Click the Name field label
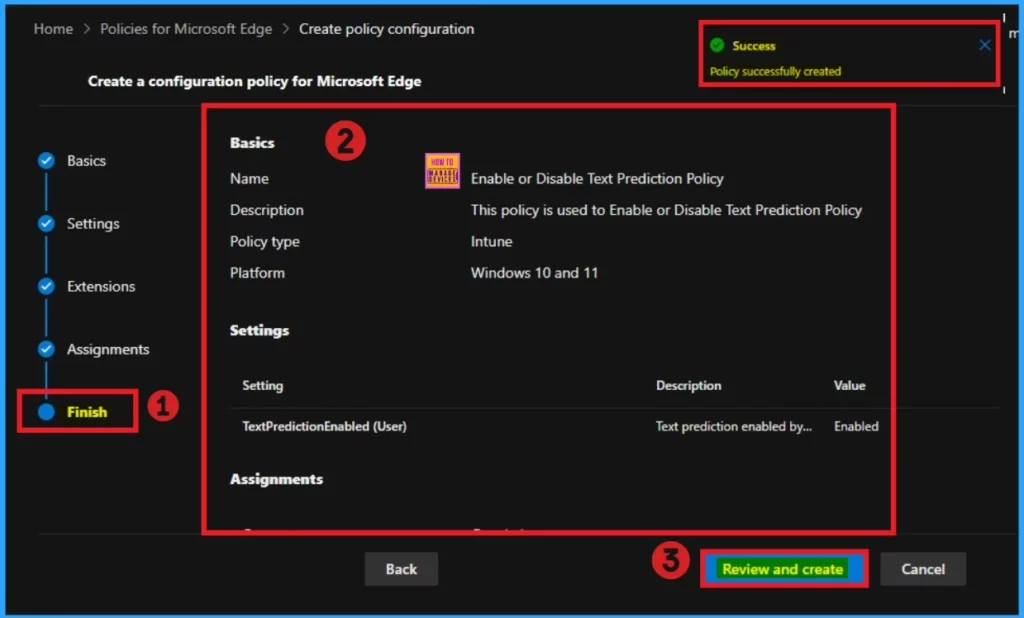Image resolution: width=1024 pixels, height=618 pixels. pyautogui.click(x=249, y=178)
